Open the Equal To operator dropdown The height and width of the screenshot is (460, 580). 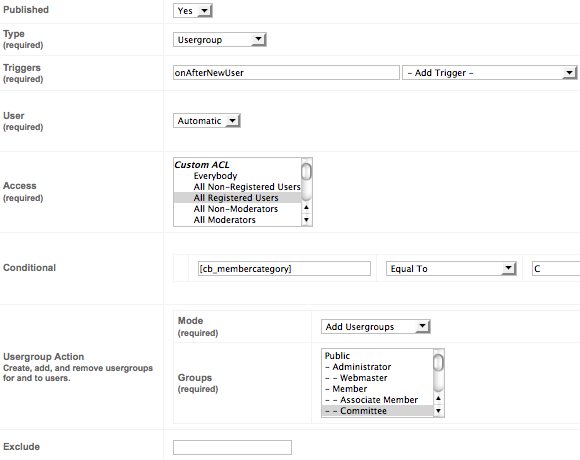tap(451, 268)
